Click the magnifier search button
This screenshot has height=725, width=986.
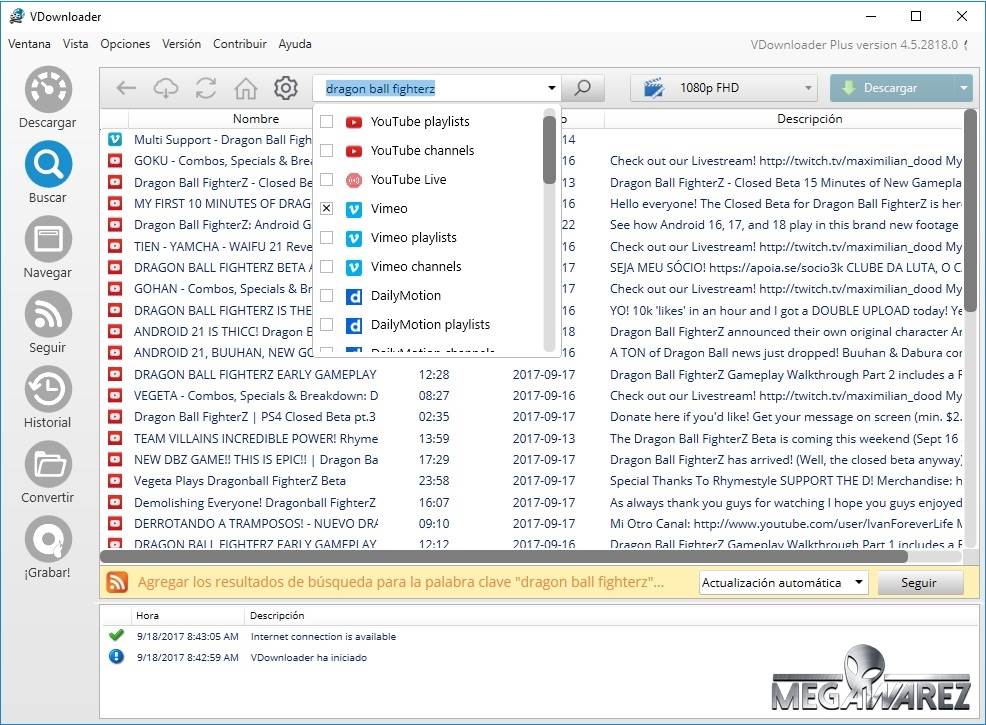coord(583,88)
